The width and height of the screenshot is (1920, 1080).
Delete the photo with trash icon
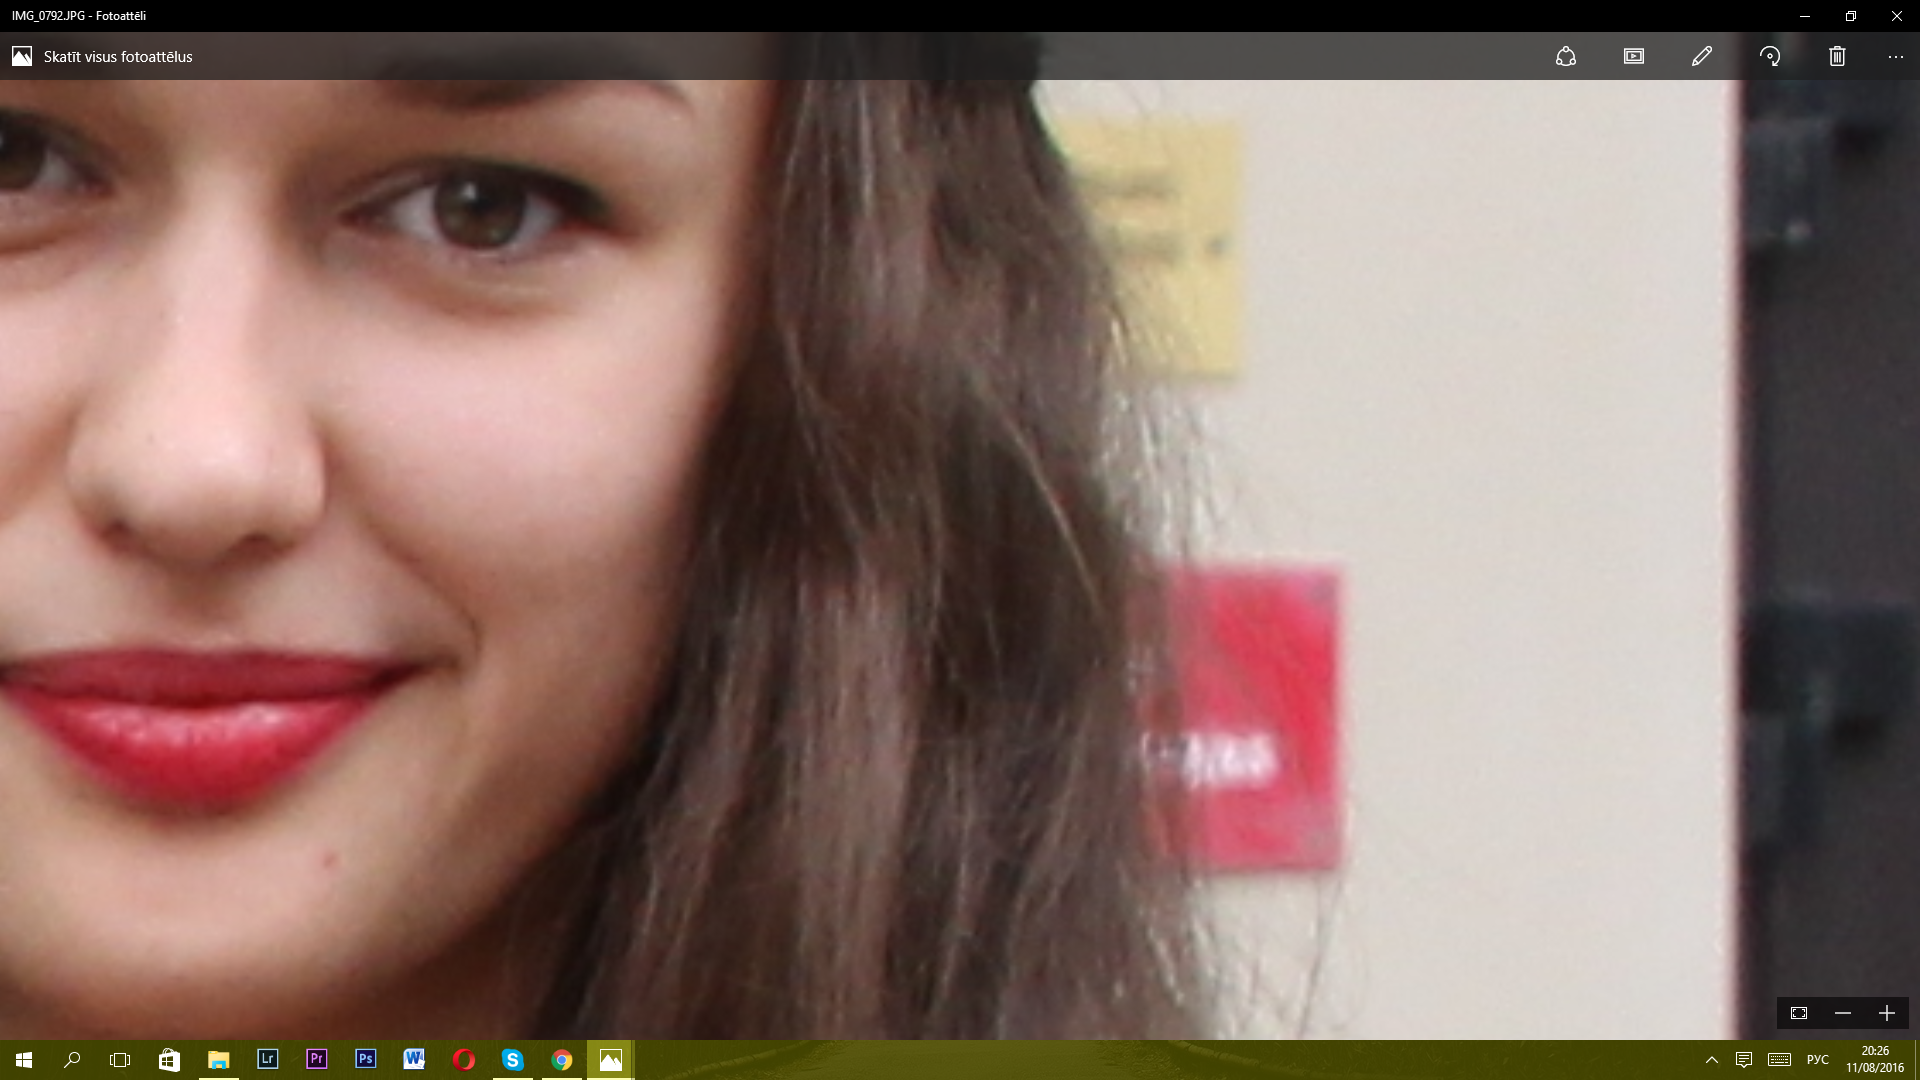click(x=1837, y=57)
